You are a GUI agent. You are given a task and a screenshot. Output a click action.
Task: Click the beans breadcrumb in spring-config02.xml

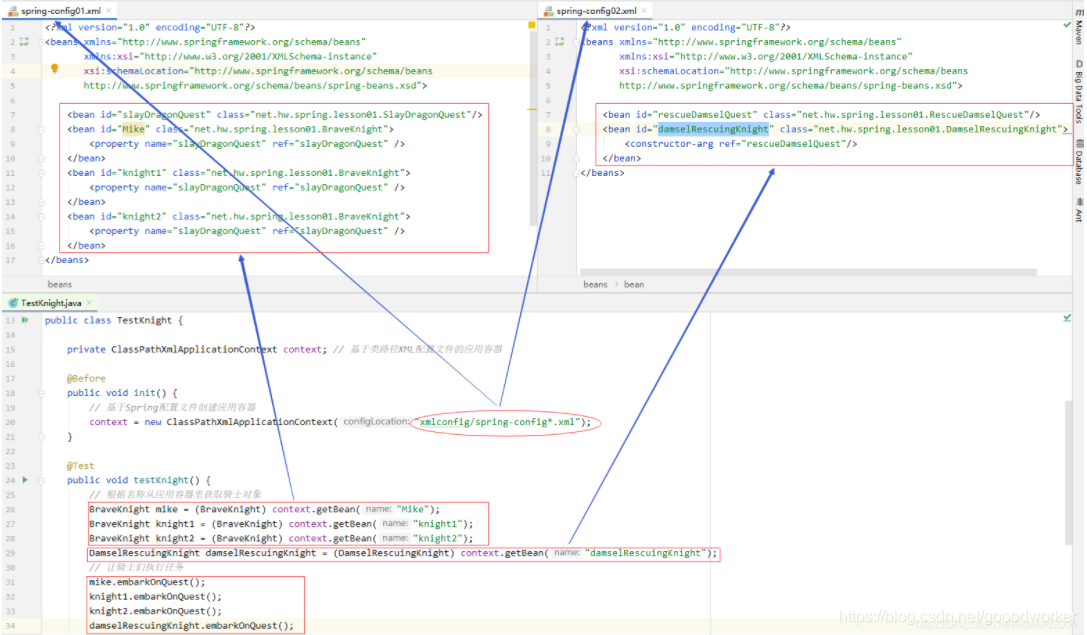pyautogui.click(x=595, y=284)
